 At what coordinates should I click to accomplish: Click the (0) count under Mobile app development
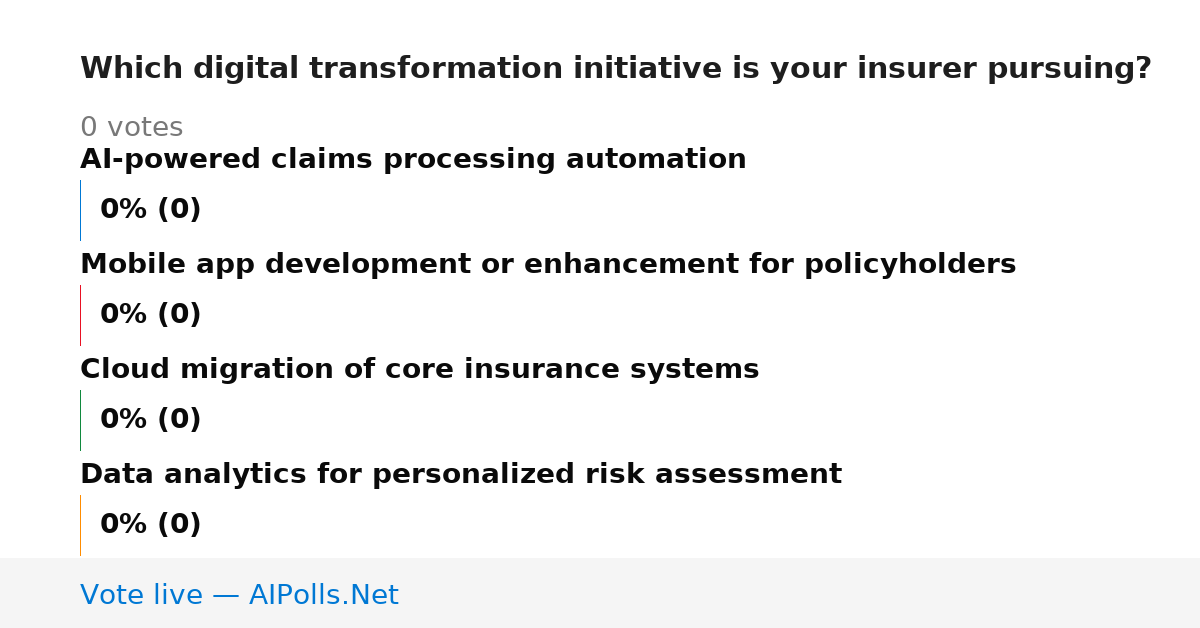179,315
